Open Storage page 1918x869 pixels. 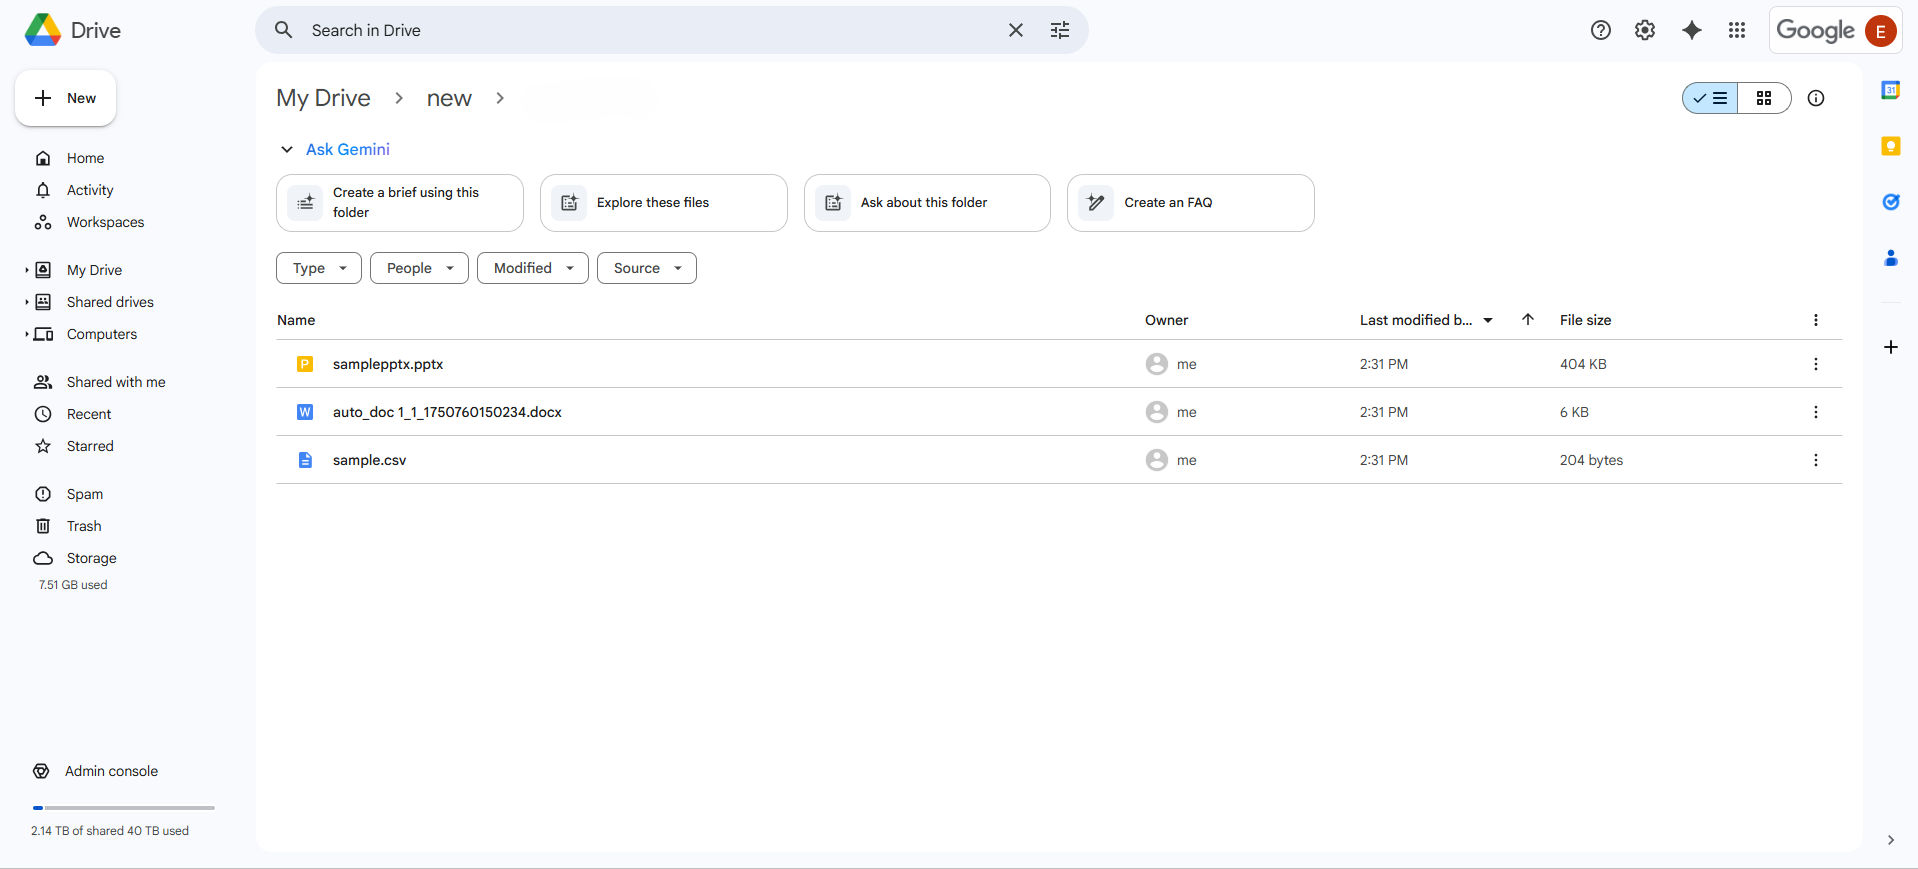pyautogui.click(x=91, y=558)
